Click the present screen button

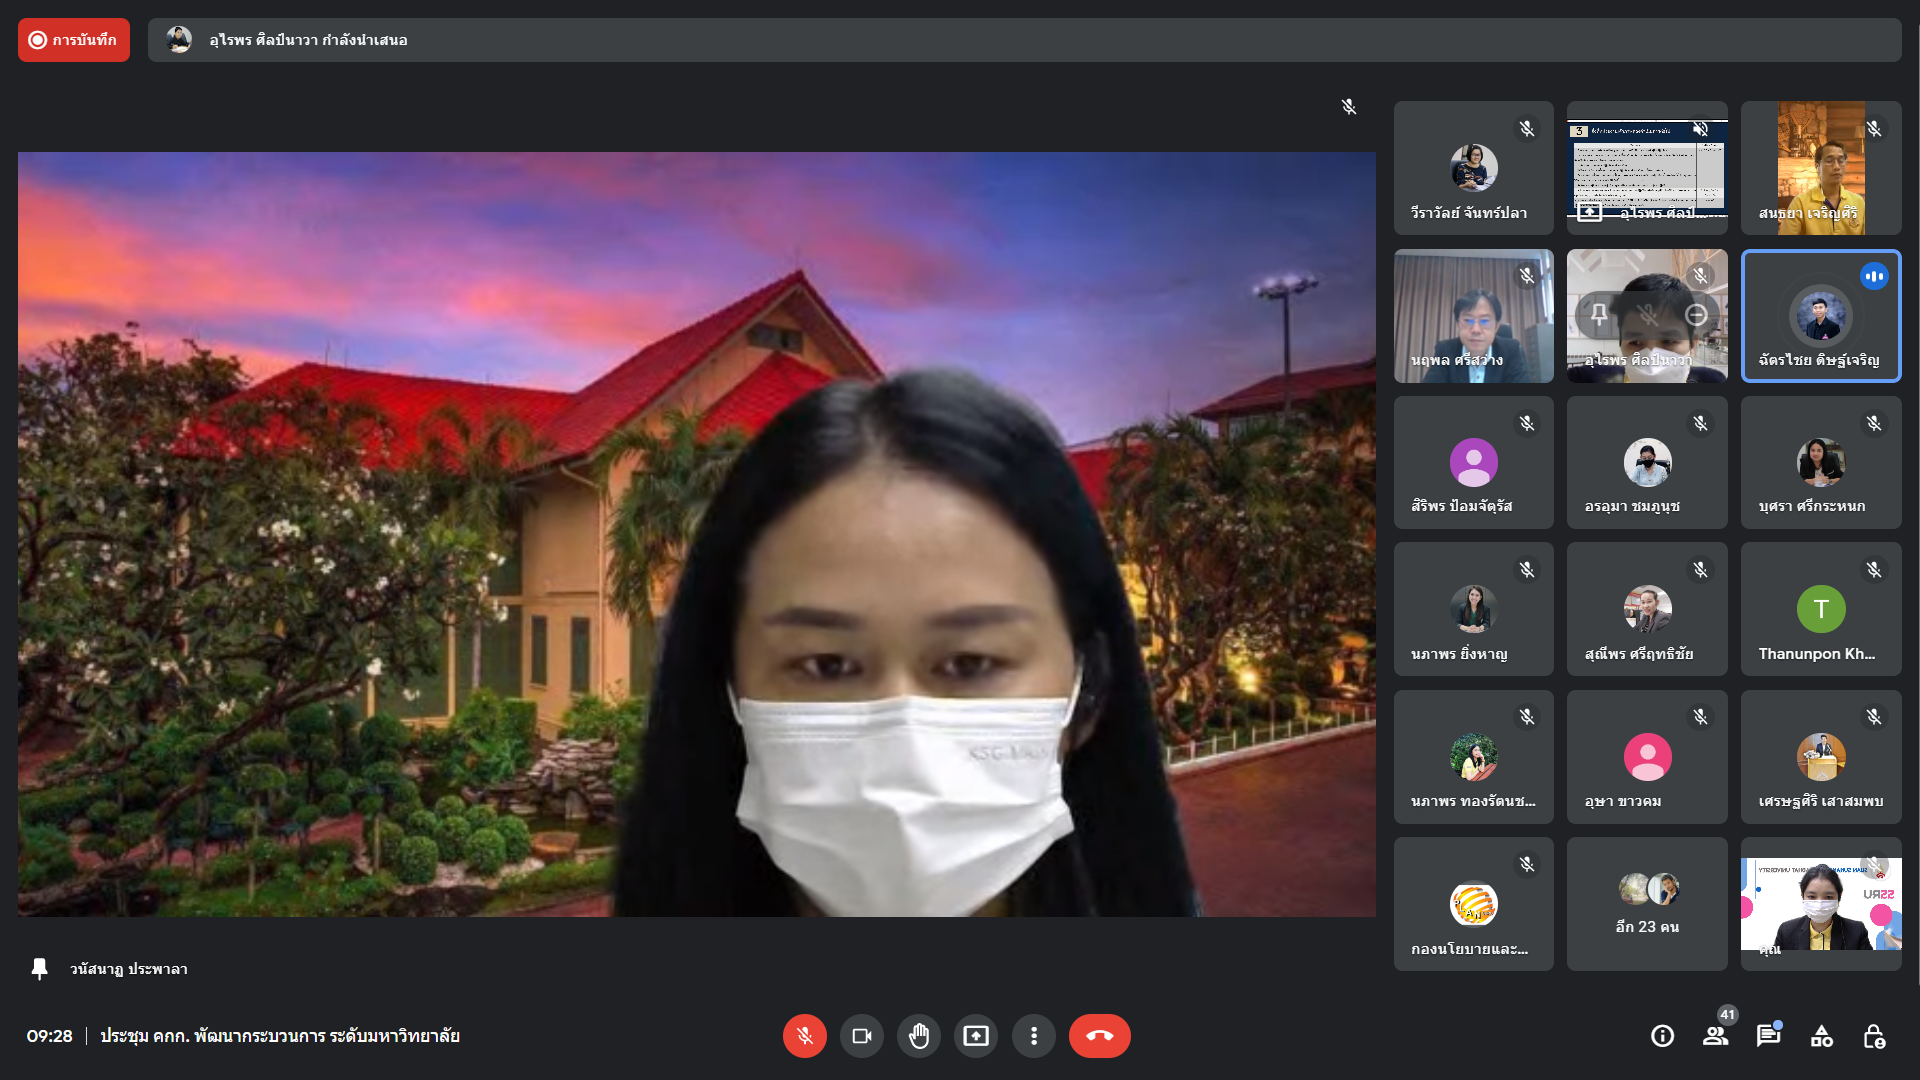coord(976,1036)
